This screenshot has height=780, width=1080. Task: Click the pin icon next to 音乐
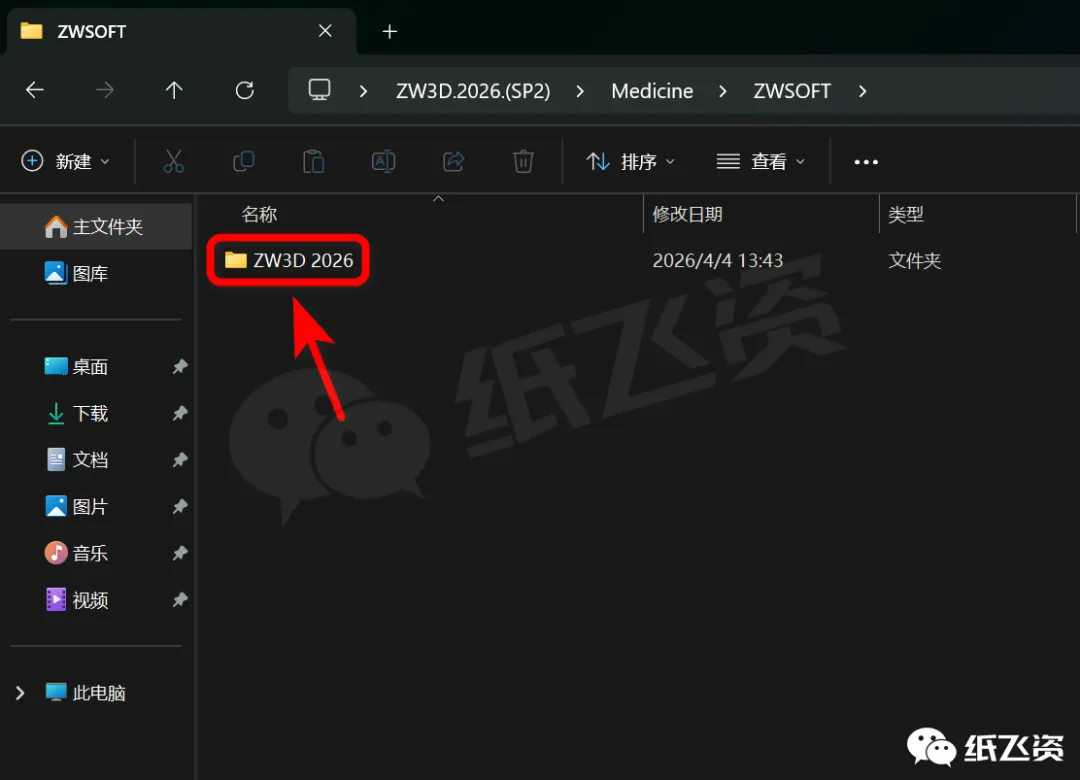(180, 553)
